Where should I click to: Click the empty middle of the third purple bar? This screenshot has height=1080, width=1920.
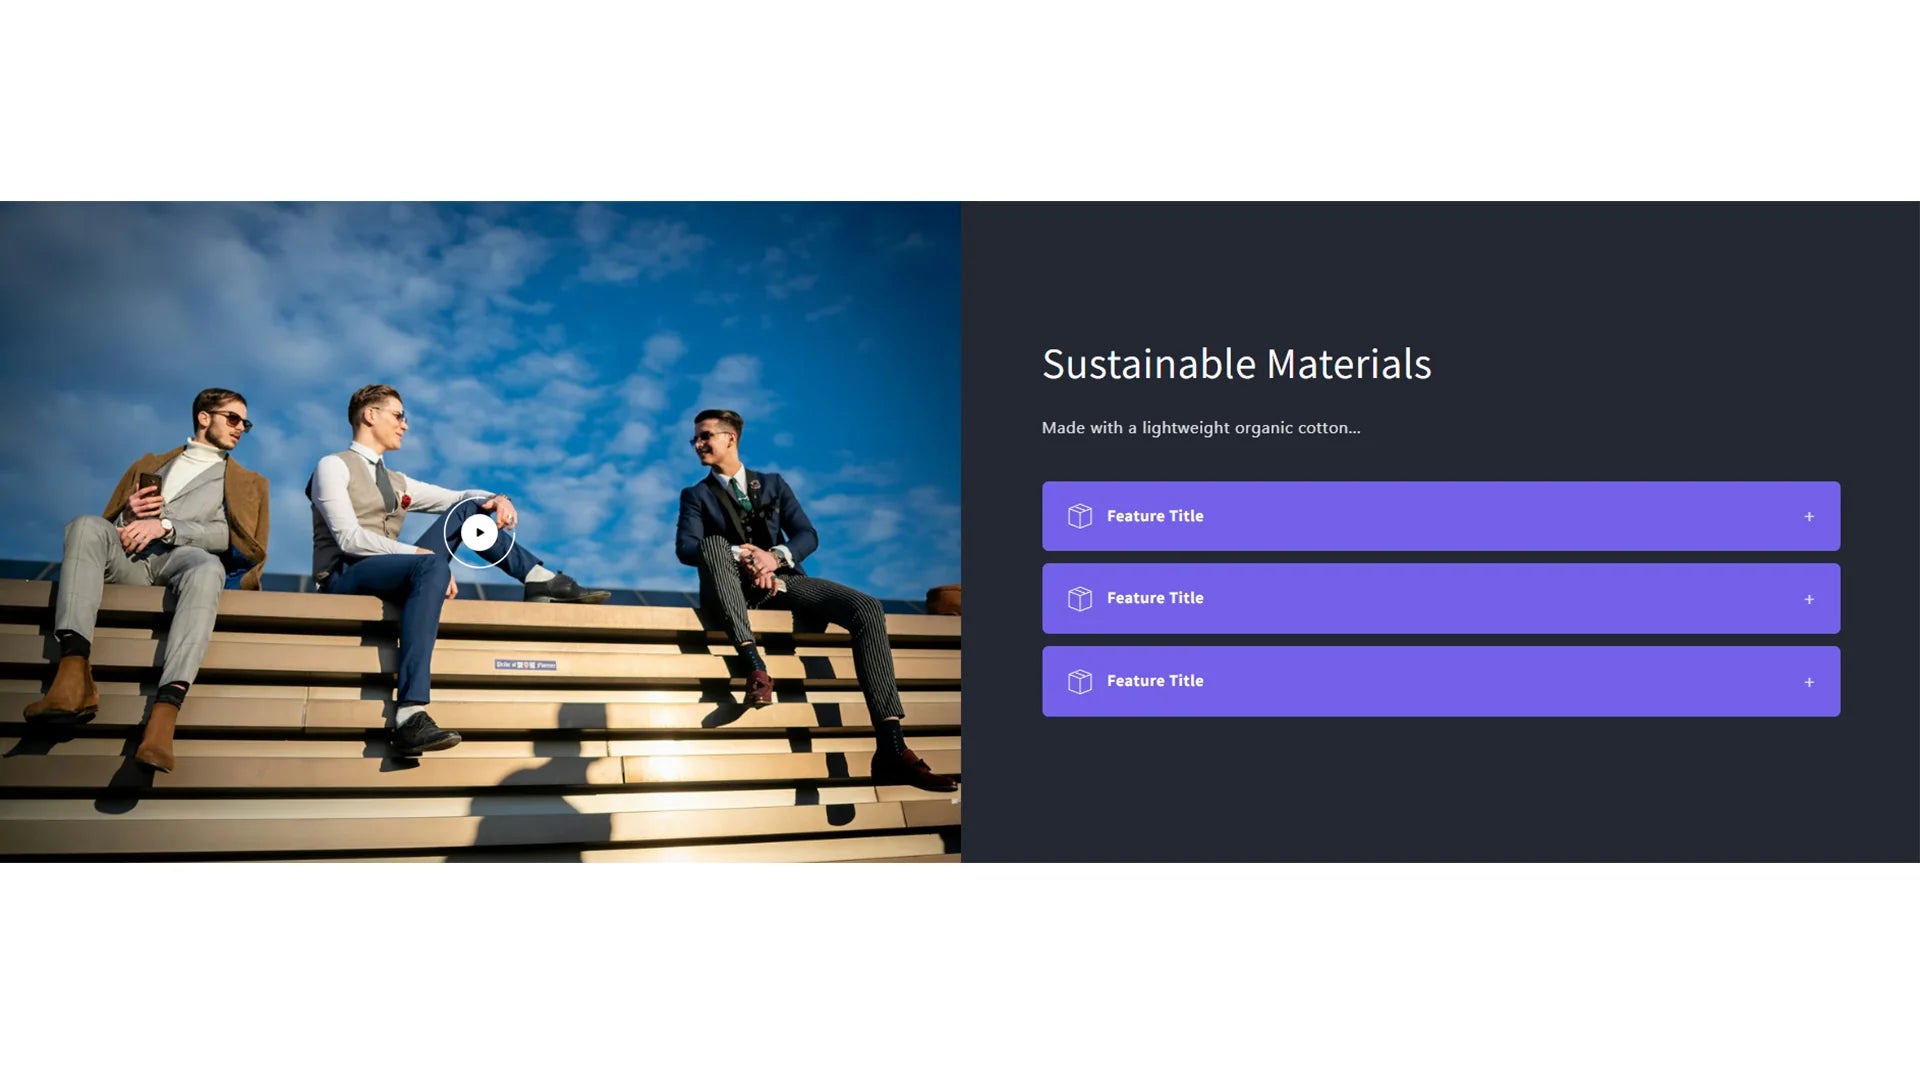coord(1500,681)
